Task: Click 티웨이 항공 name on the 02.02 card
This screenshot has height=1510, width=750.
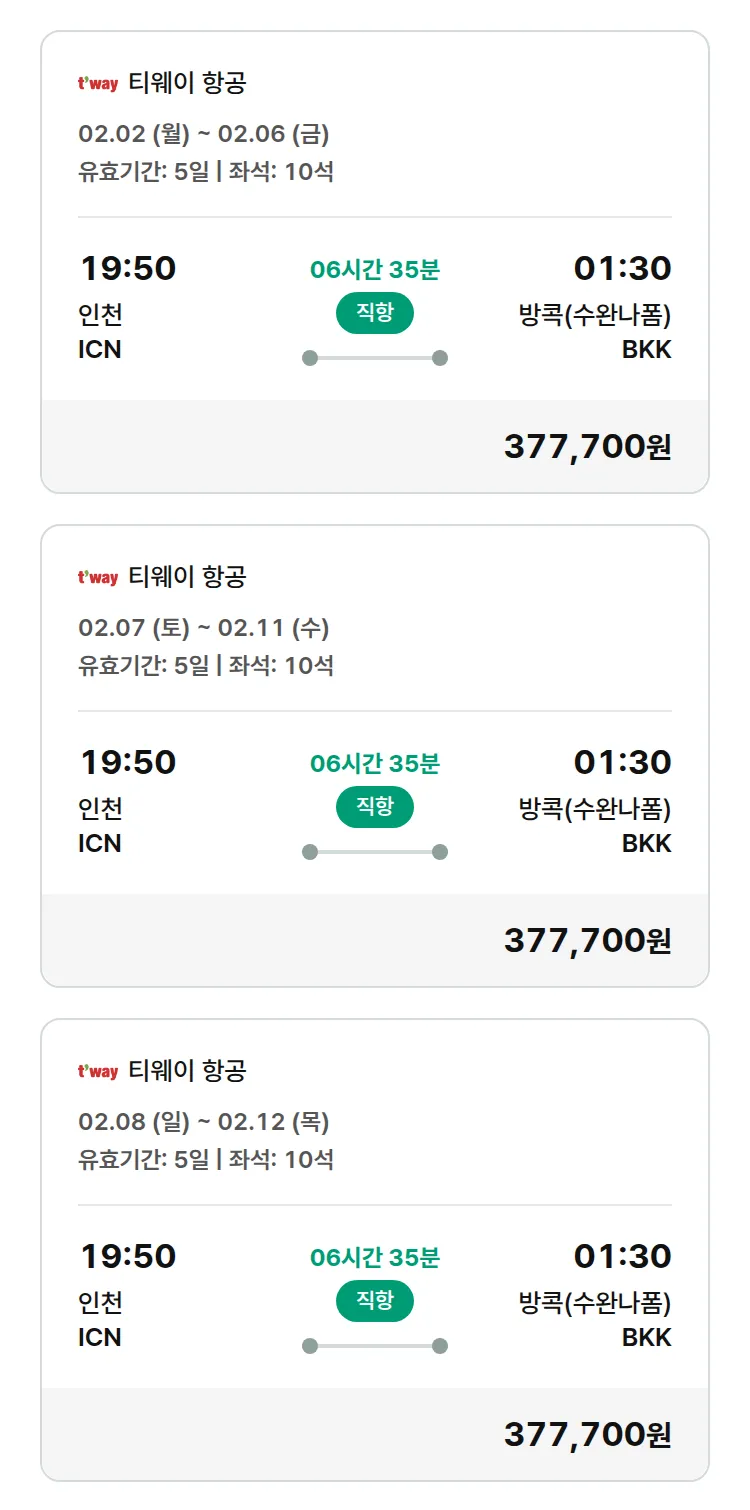Action: pyautogui.click(x=187, y=83)
